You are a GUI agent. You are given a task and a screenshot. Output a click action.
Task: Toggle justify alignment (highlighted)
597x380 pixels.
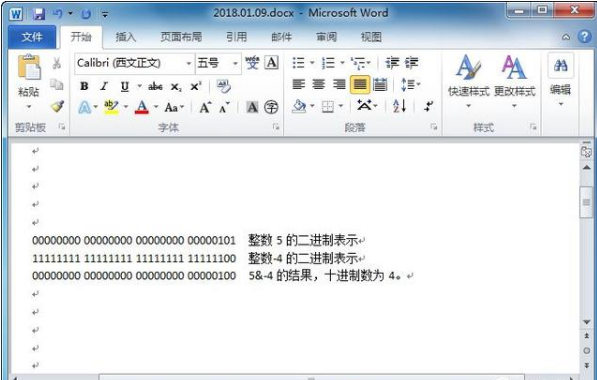click(x=360, y=85)
